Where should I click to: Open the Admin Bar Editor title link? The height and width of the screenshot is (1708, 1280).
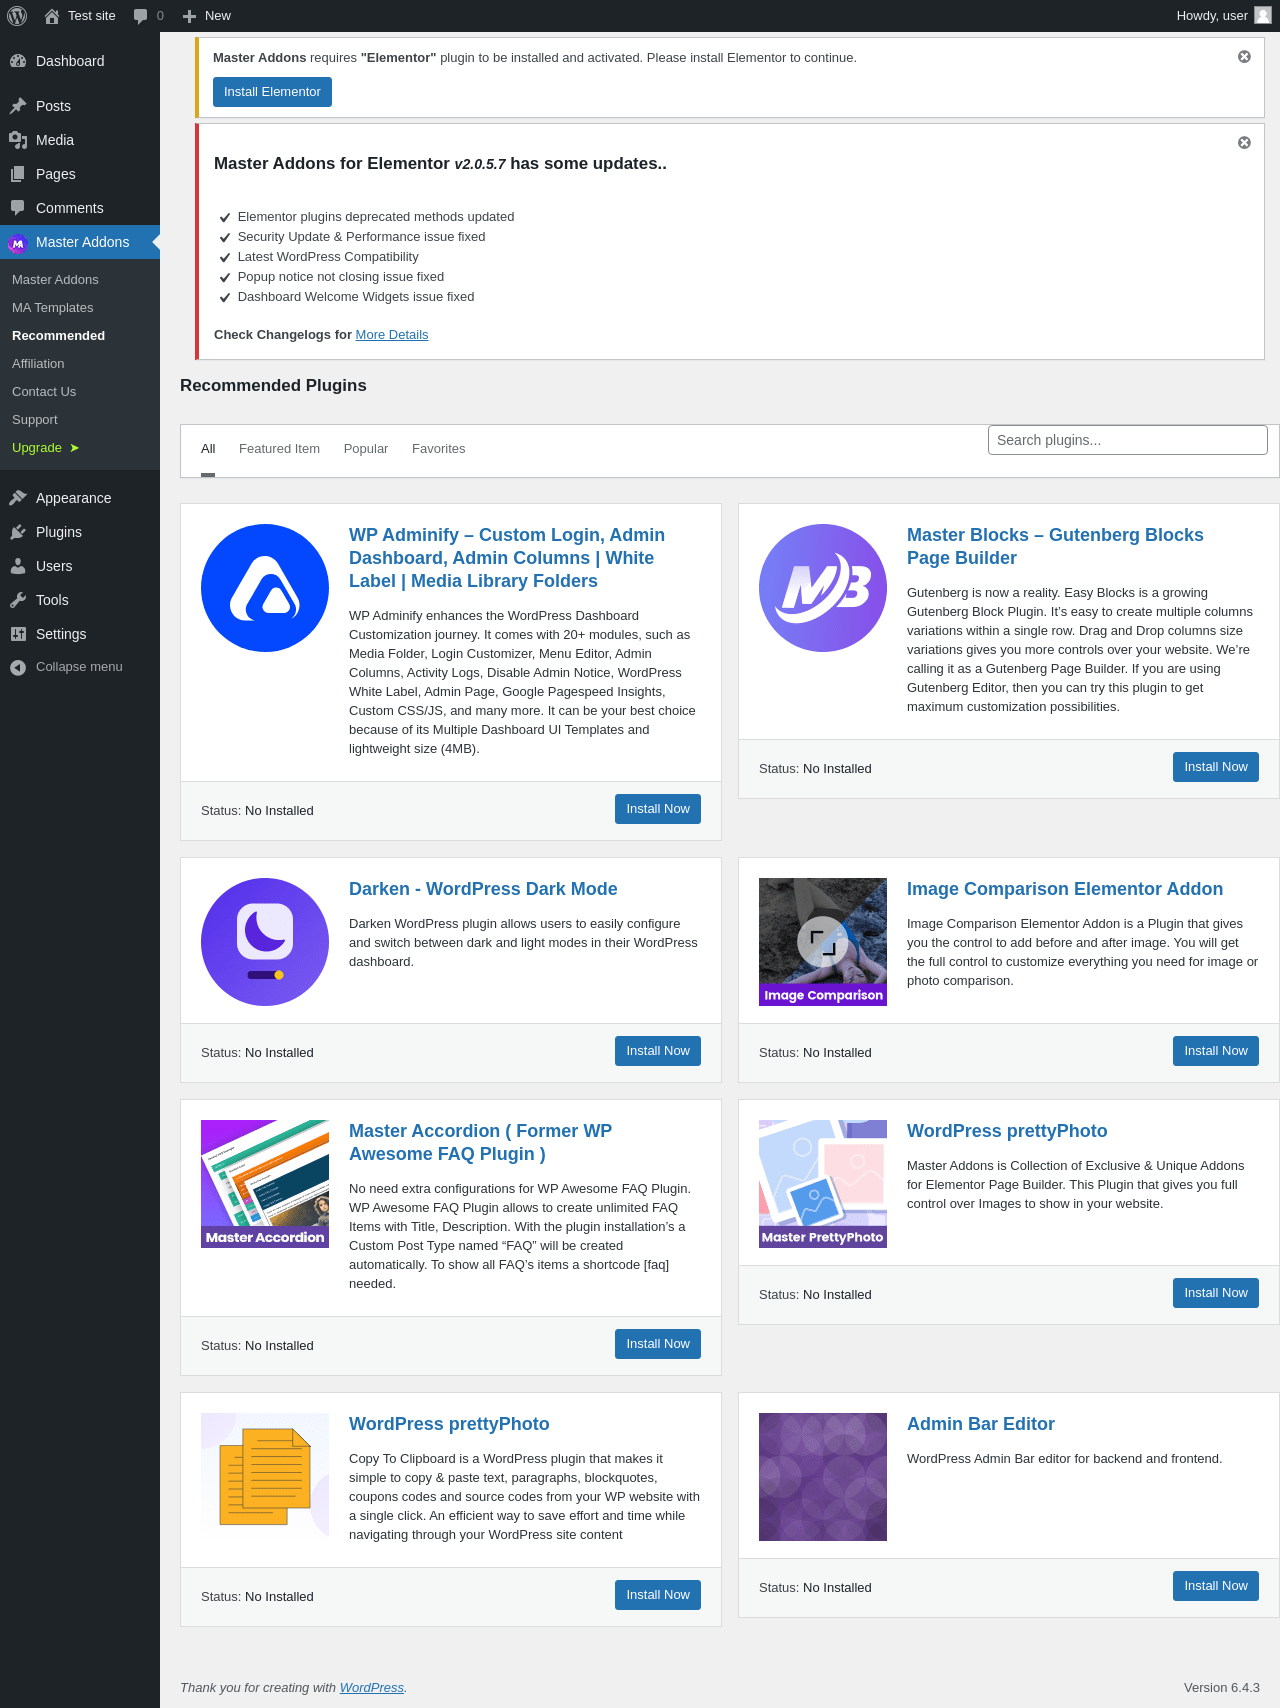[981, 1424]
